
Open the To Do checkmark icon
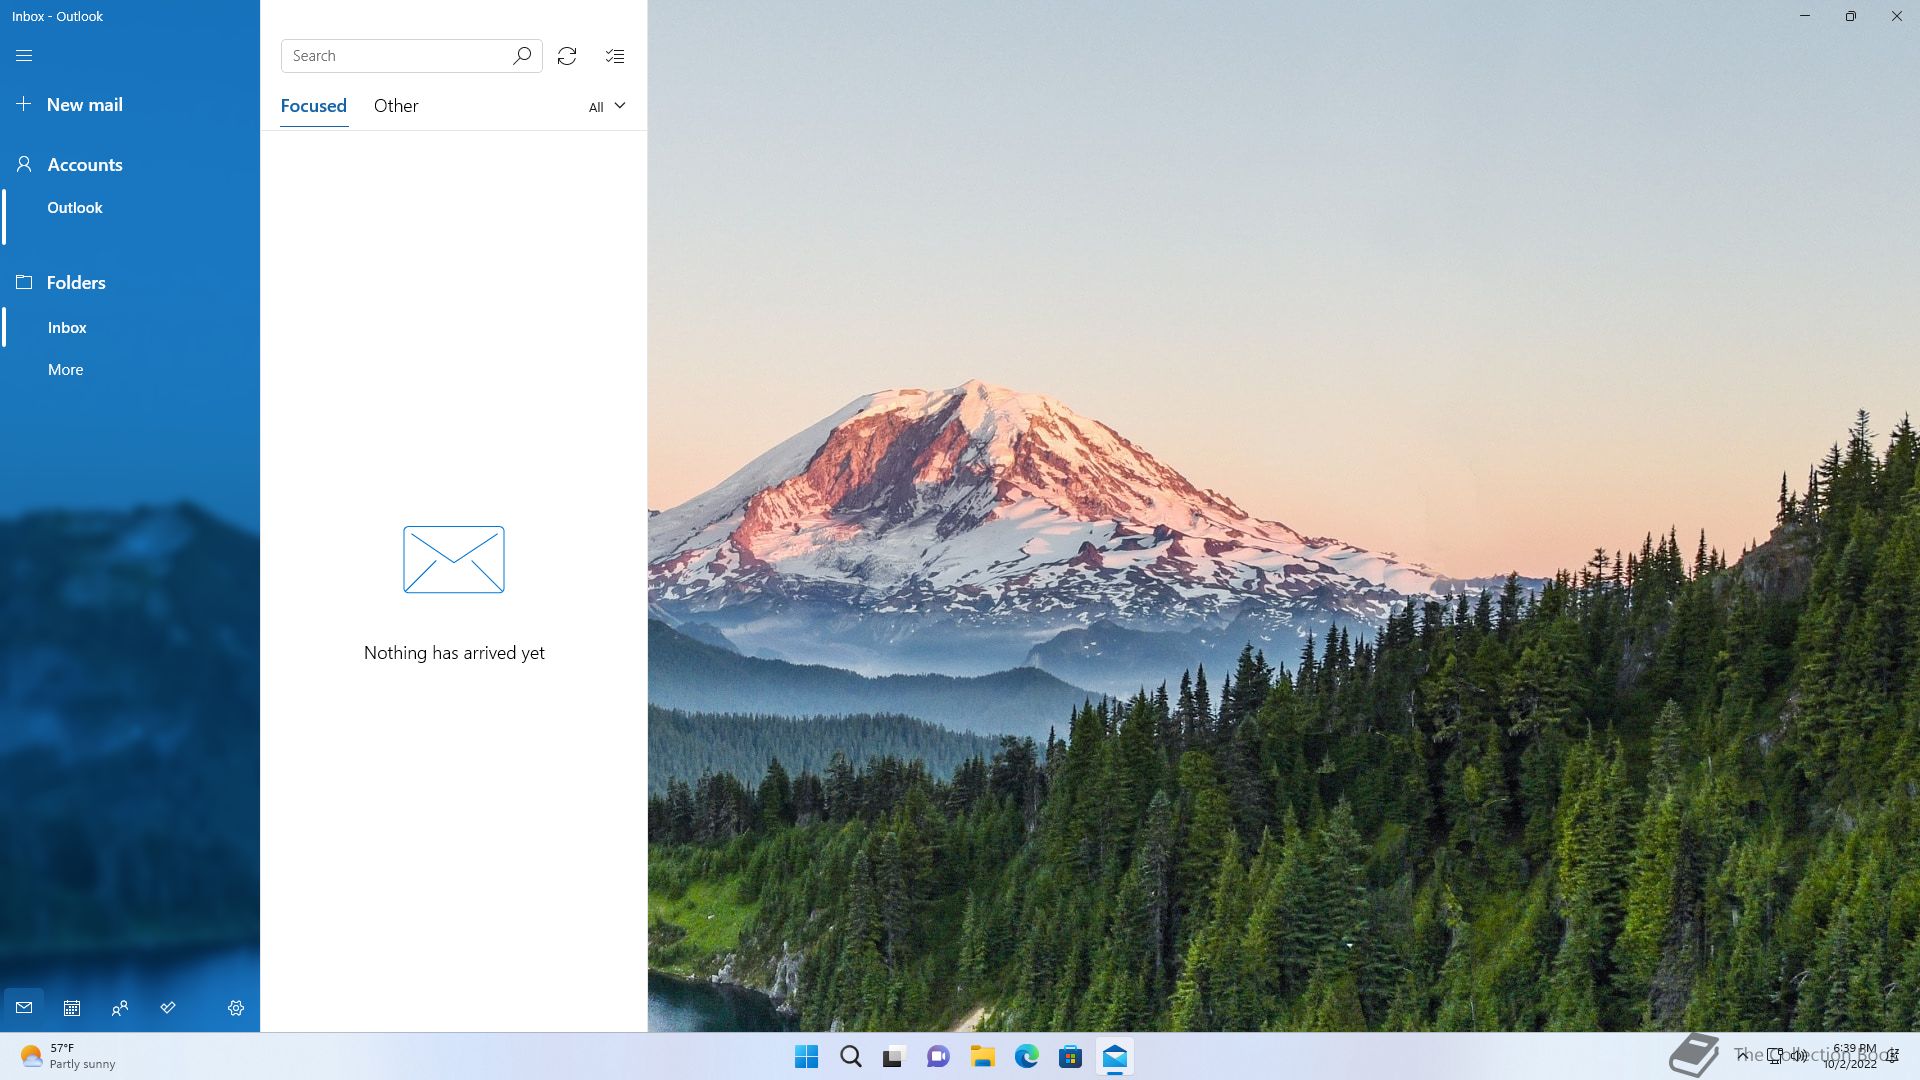pos(168,1008)
